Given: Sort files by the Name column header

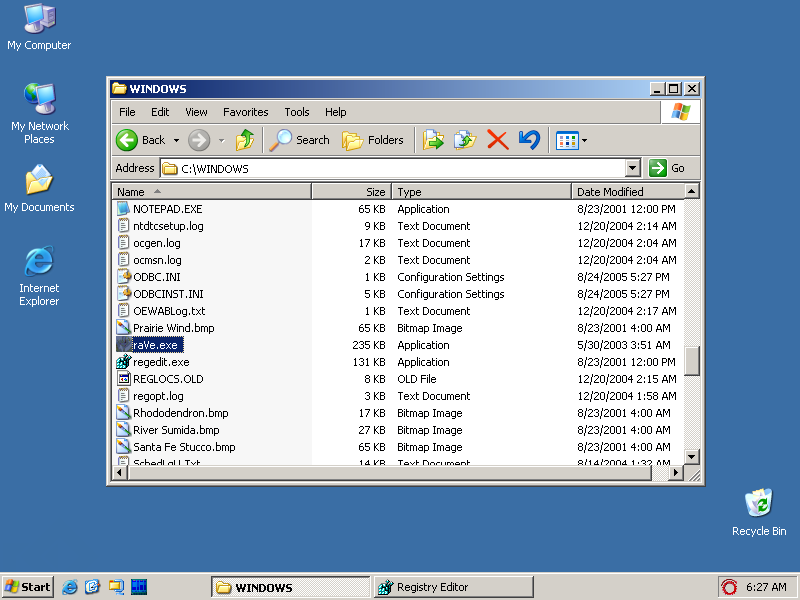Looking at the screenshot, I should [212, 192].
